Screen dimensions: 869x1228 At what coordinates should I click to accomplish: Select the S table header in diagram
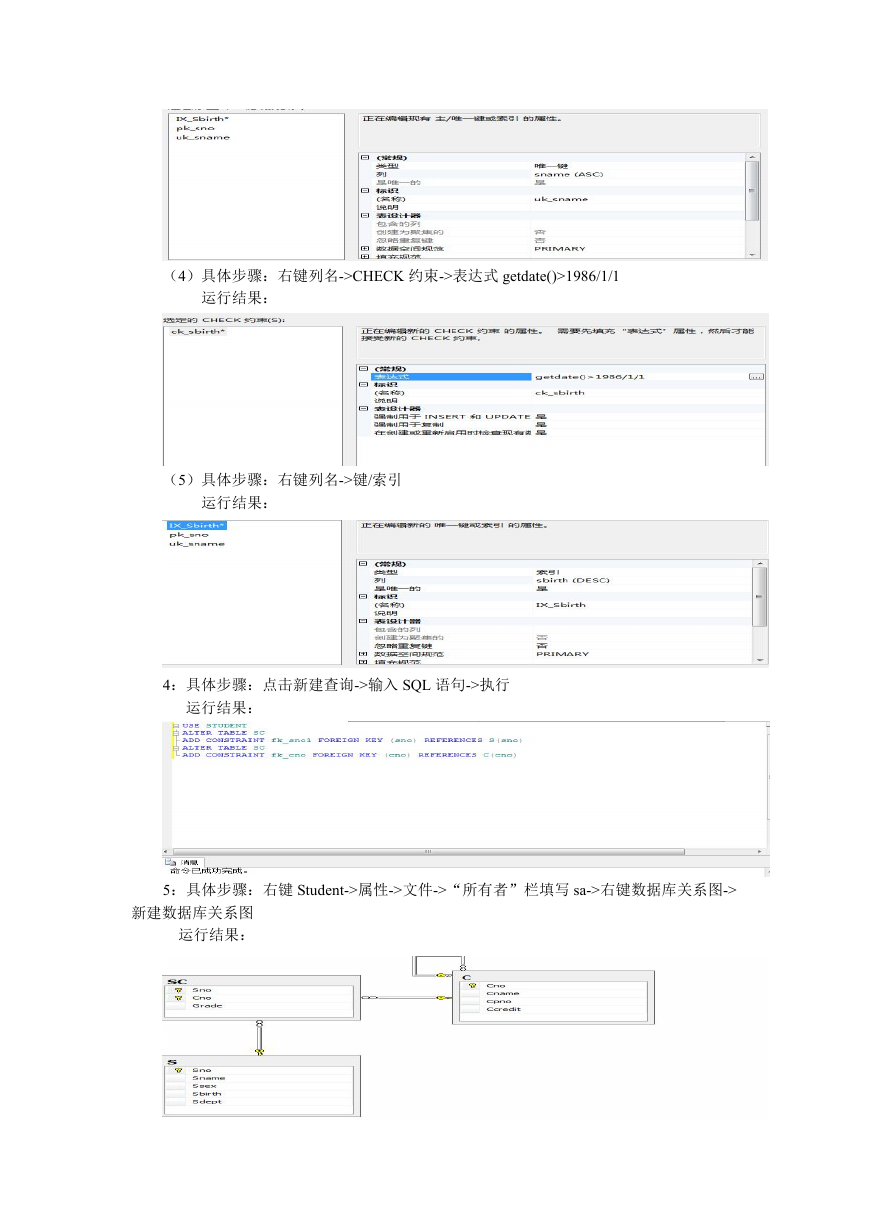262,1062
